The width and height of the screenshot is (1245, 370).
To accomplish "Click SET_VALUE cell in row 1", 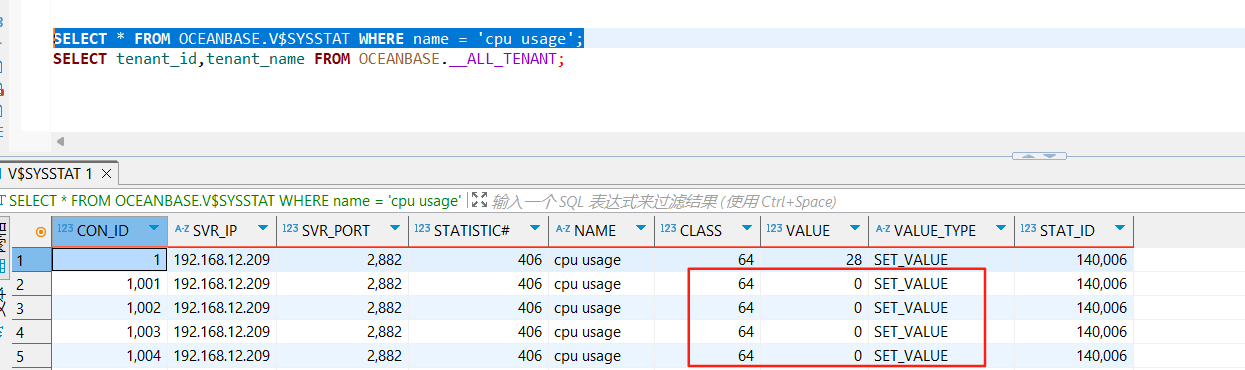I will (x=940, y=260).
